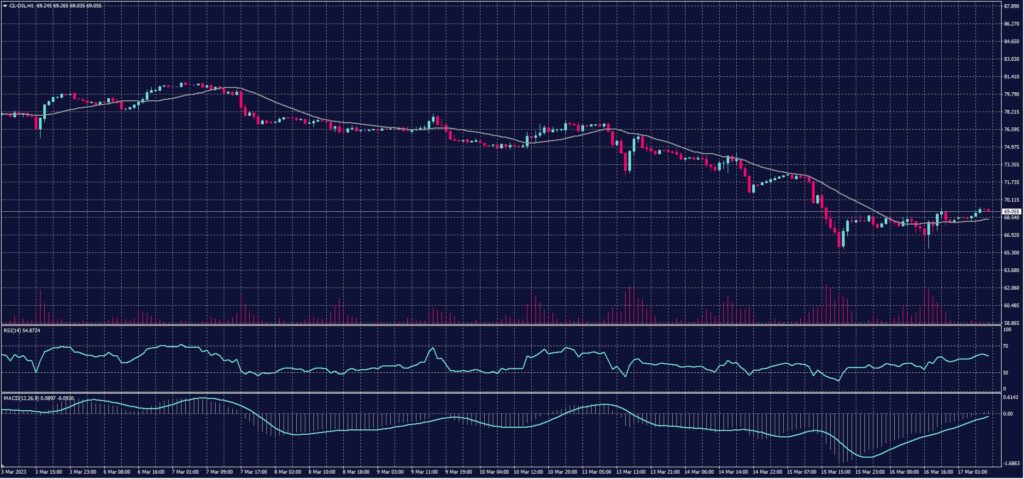
Task: Click the RSI(14) indicator label
Action: click(11, 329)
